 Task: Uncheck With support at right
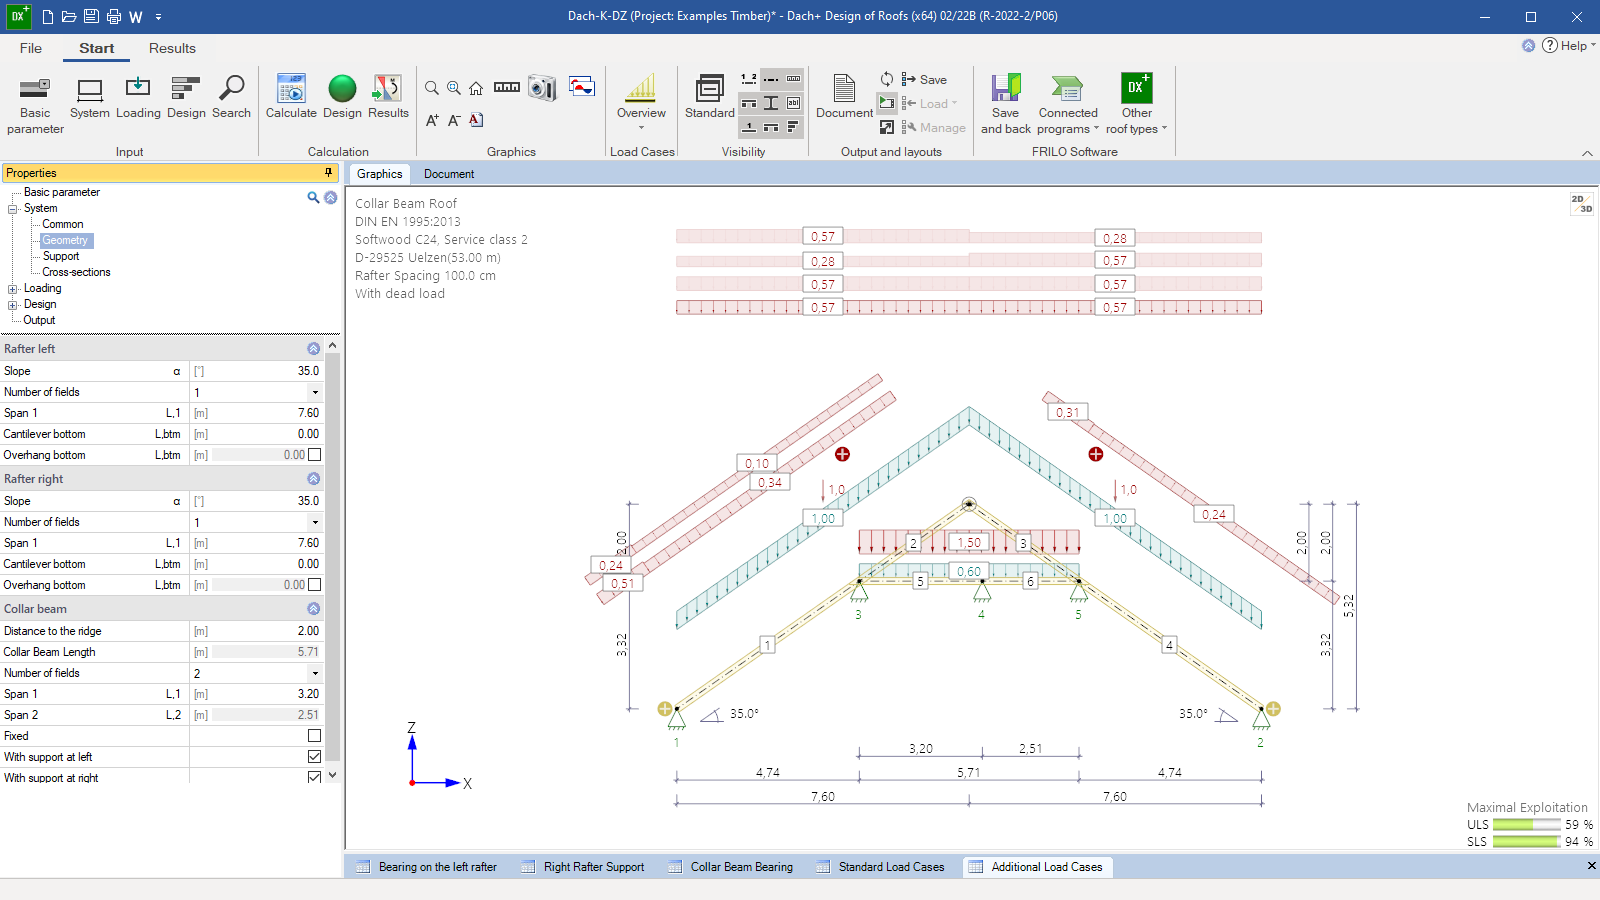tap(314, 777)
